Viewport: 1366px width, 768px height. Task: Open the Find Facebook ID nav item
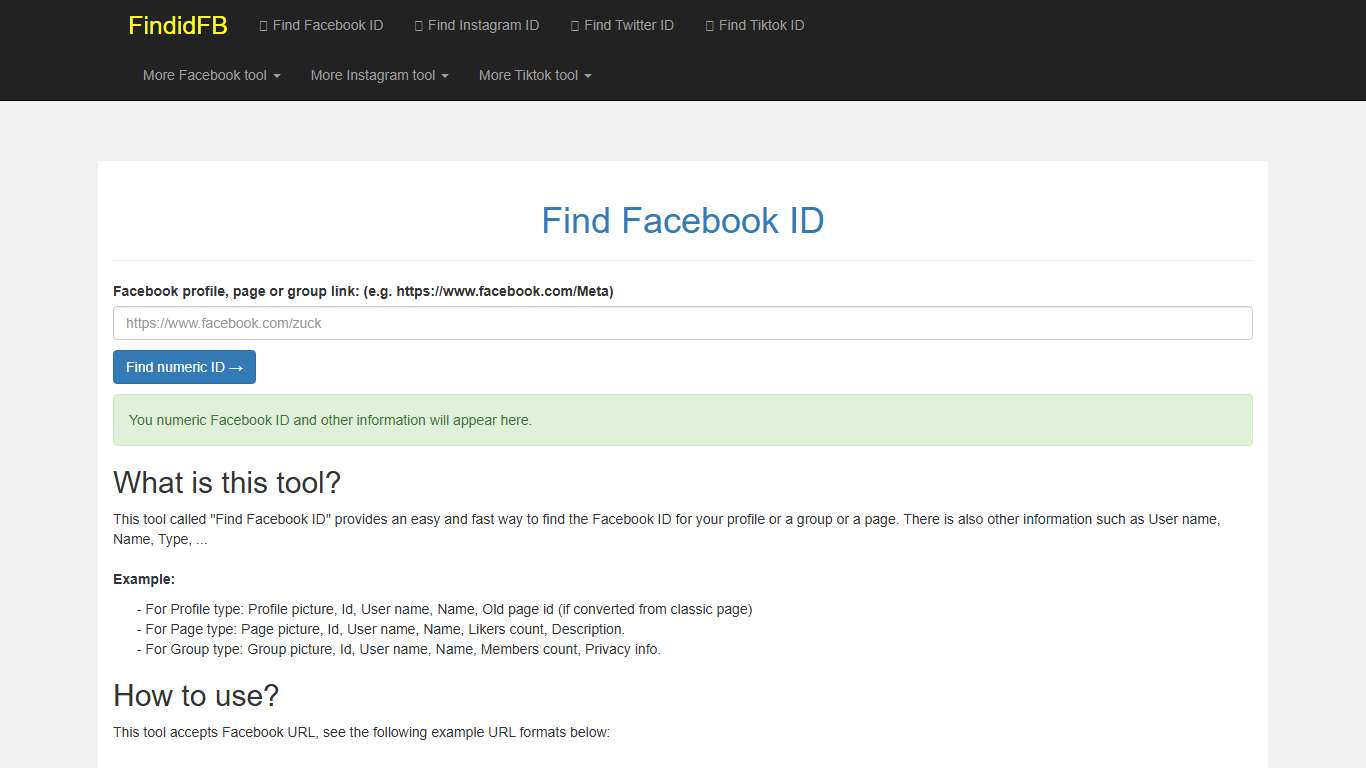(327, 25)
